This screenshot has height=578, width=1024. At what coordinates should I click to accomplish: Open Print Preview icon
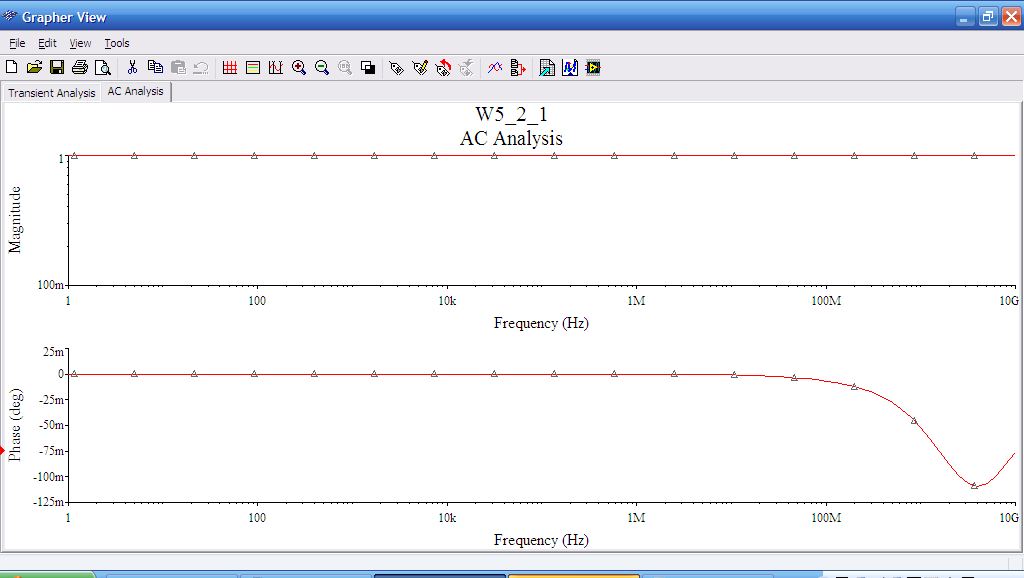103,67
